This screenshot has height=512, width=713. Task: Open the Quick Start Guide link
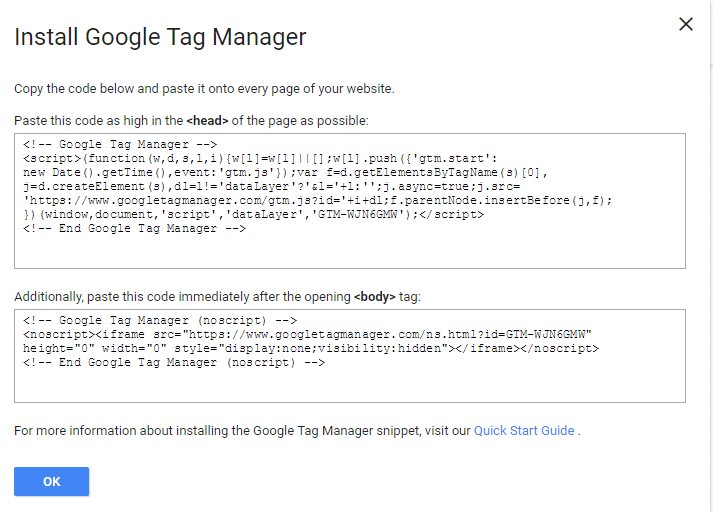[524, 431]
